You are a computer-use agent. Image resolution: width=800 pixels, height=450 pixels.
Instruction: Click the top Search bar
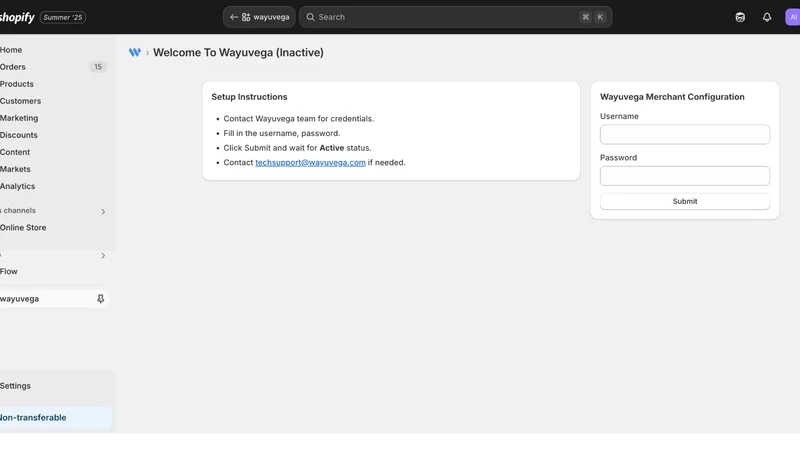[455, 17]
